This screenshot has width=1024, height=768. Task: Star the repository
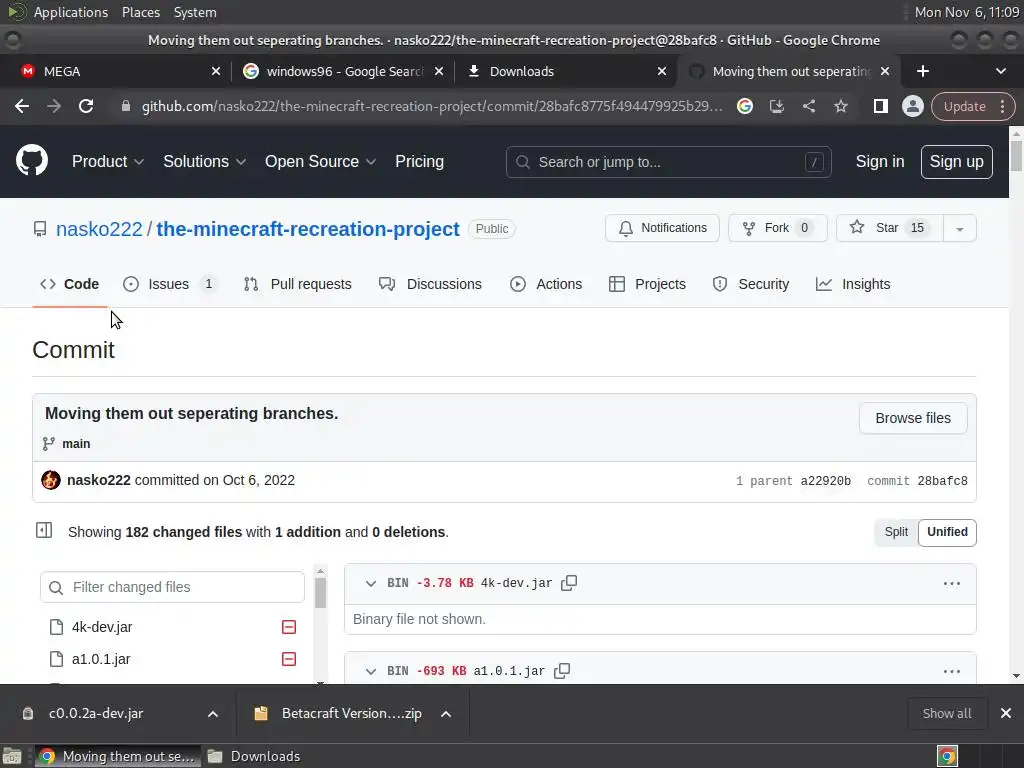click(x=889, y=228)
